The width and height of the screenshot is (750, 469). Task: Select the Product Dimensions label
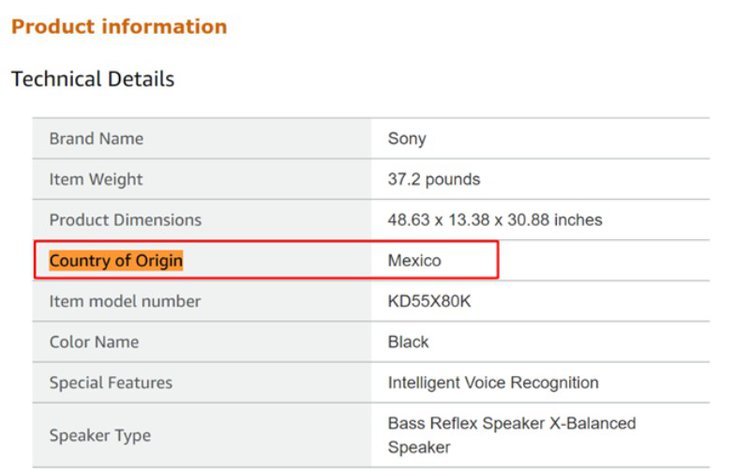click(125, 220)
